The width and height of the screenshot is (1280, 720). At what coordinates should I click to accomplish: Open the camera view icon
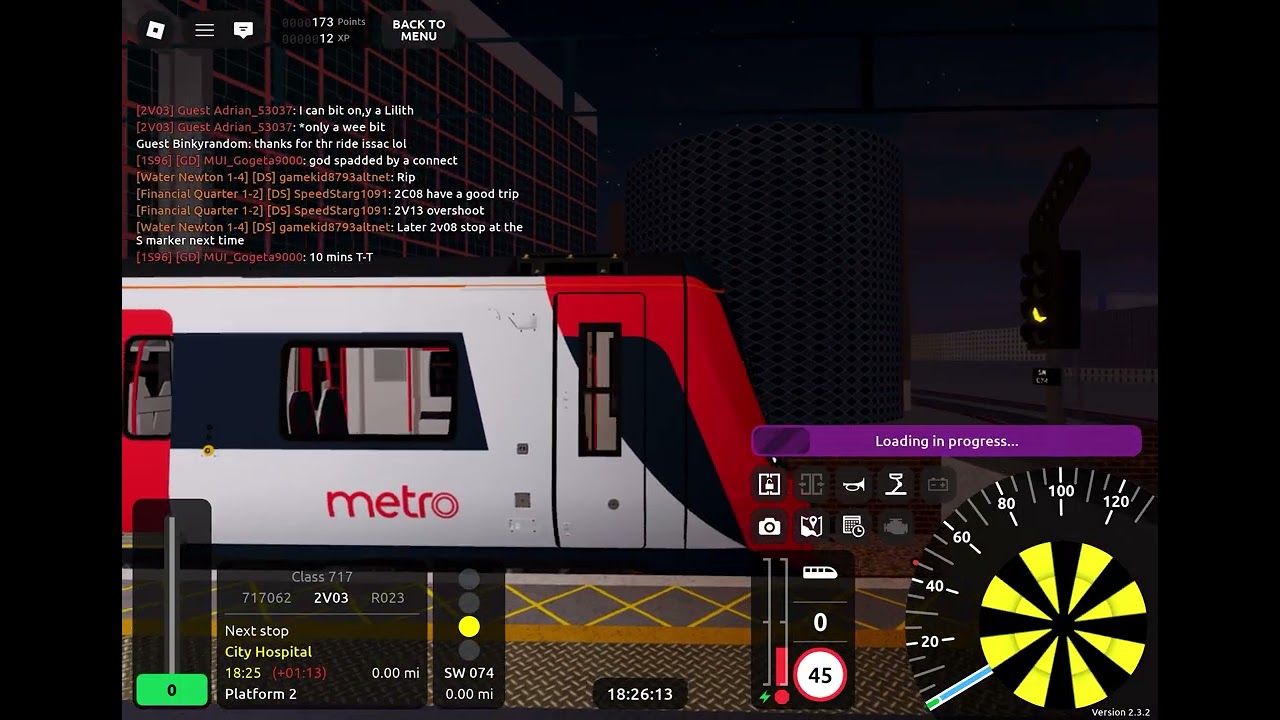tap(769, 526)
